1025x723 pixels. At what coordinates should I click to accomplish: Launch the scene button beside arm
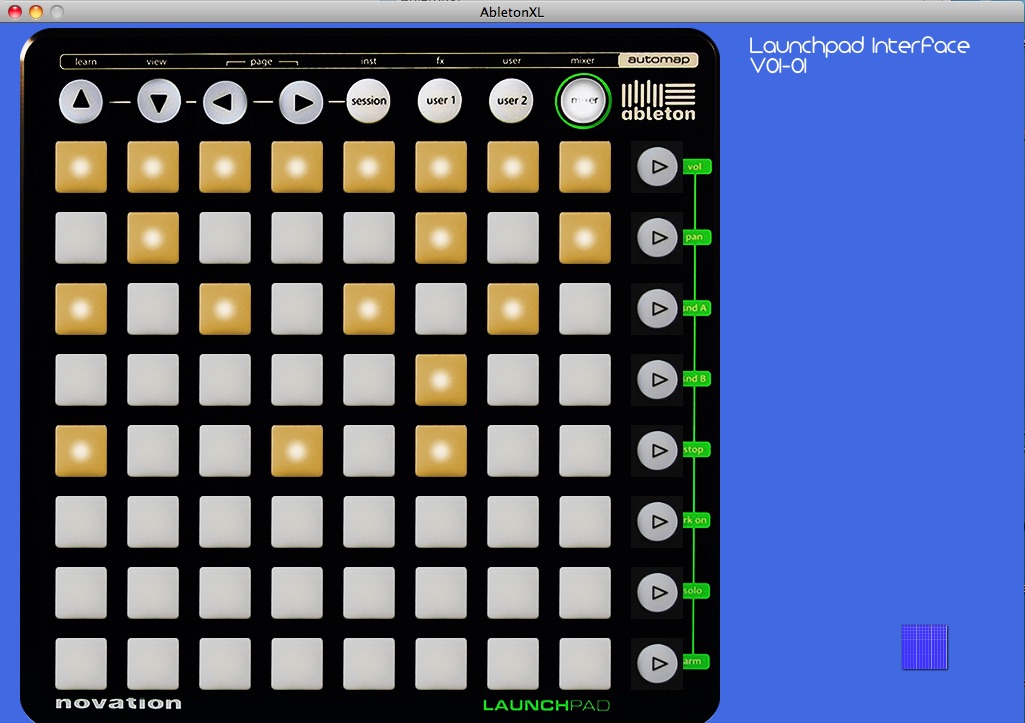tap(658, 664)
